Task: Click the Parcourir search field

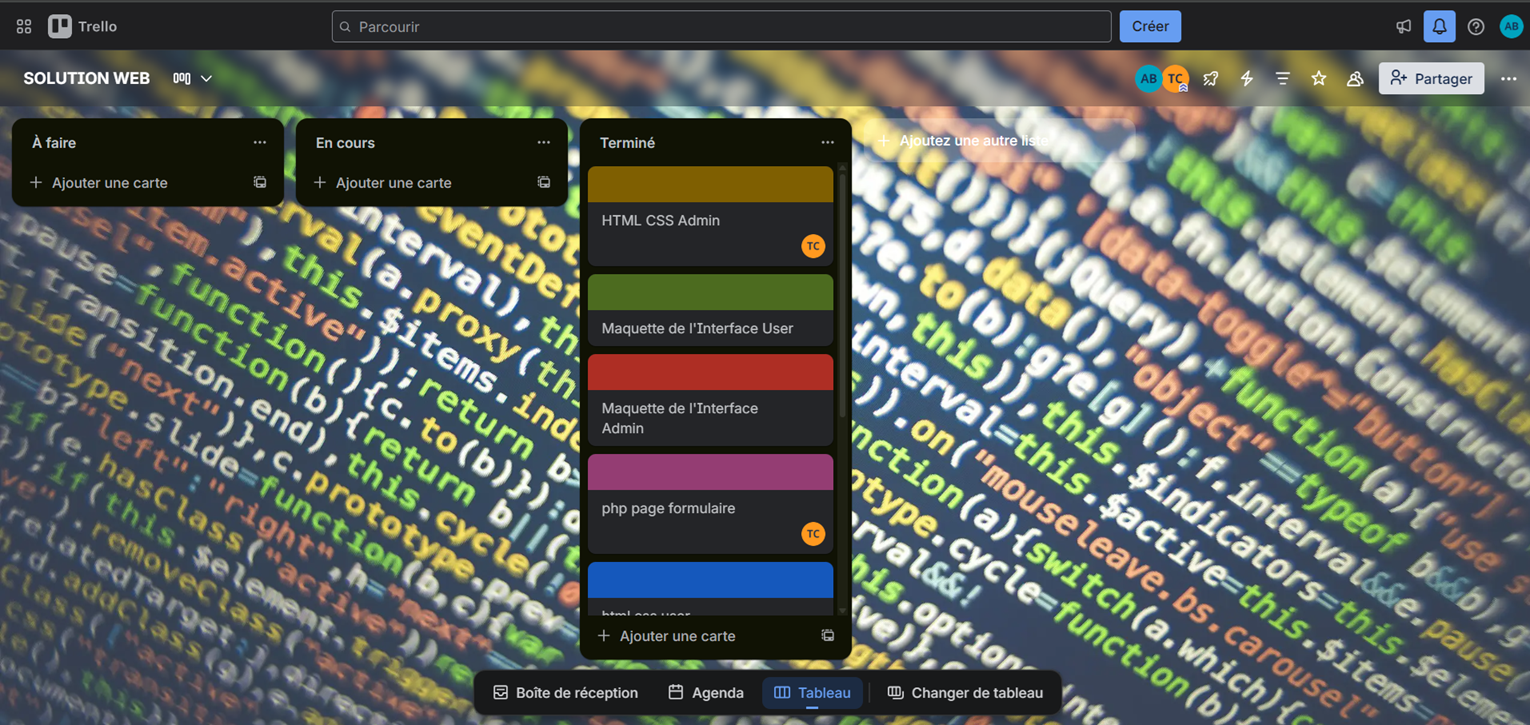Action: pyautogui.click(x=721, y=27)
